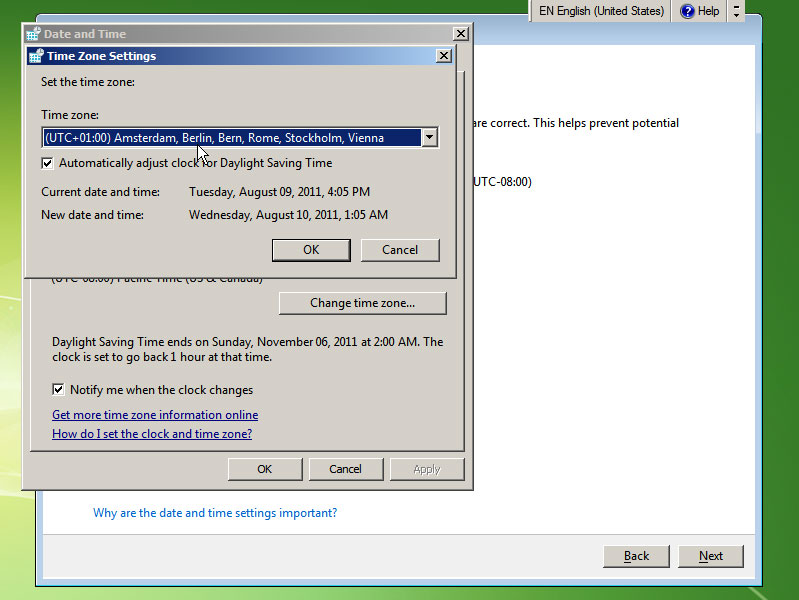Close the Date and Time window

[x=460, y=34]
